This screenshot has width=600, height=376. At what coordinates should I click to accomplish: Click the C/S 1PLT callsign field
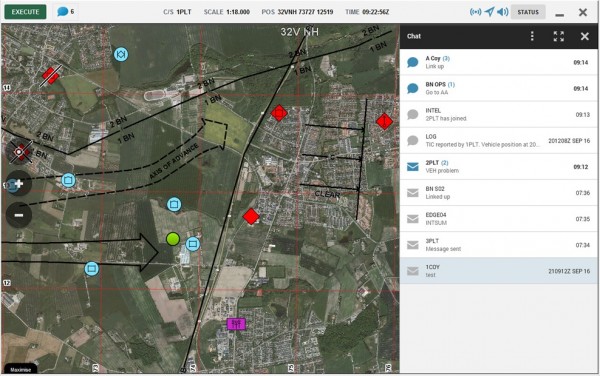[x=177, y=12]
